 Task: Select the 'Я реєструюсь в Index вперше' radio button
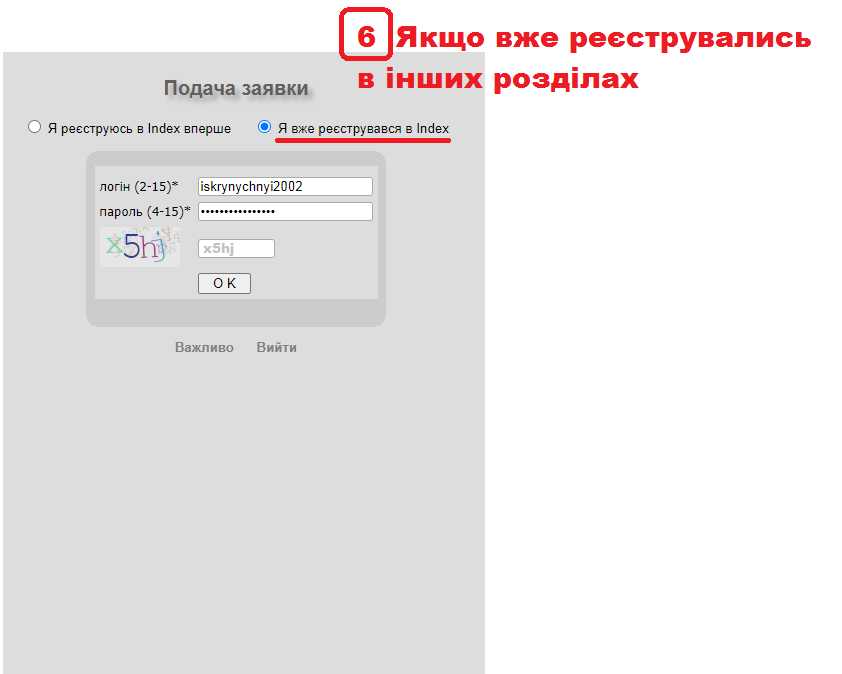coord(35,127)
